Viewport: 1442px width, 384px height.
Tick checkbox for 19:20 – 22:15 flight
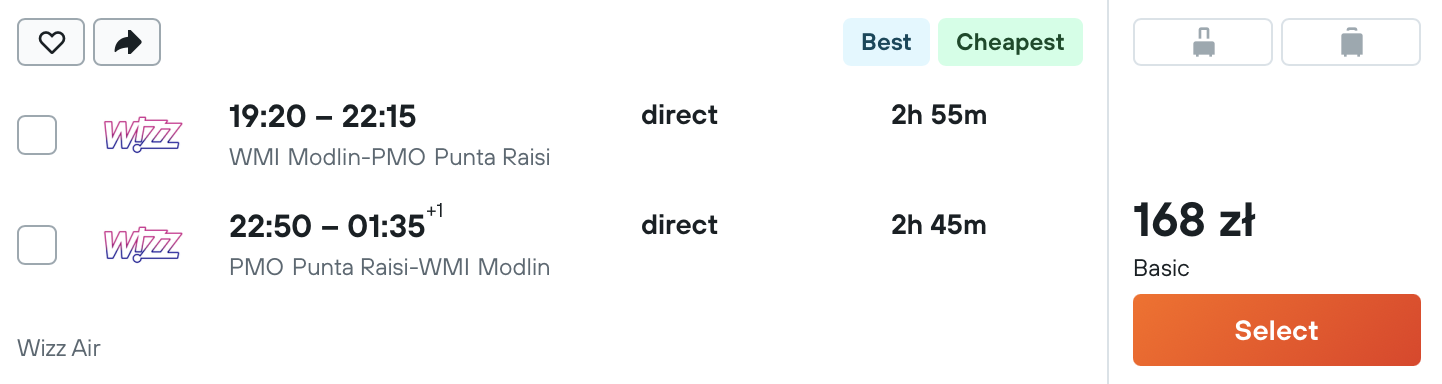pos(37,135)
